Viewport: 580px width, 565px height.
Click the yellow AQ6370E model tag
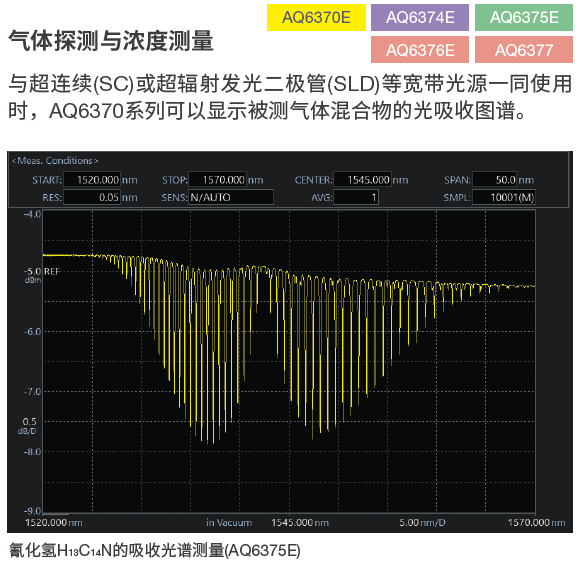pyautogui.click(x=316, y=17)
